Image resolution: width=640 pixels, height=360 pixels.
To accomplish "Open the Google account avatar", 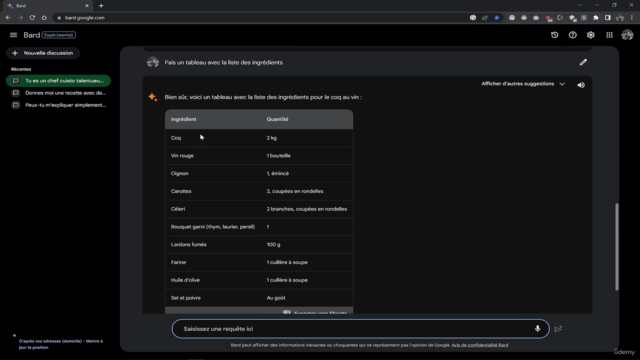I will point(627,35).
